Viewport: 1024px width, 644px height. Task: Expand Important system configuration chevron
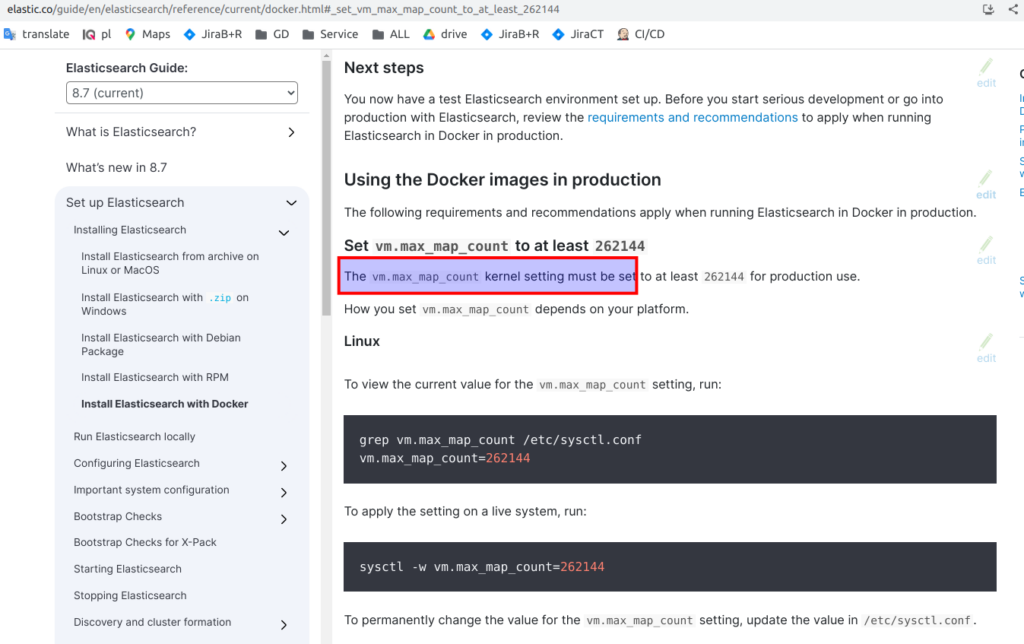pyautogui.click(x=284, y=492)
